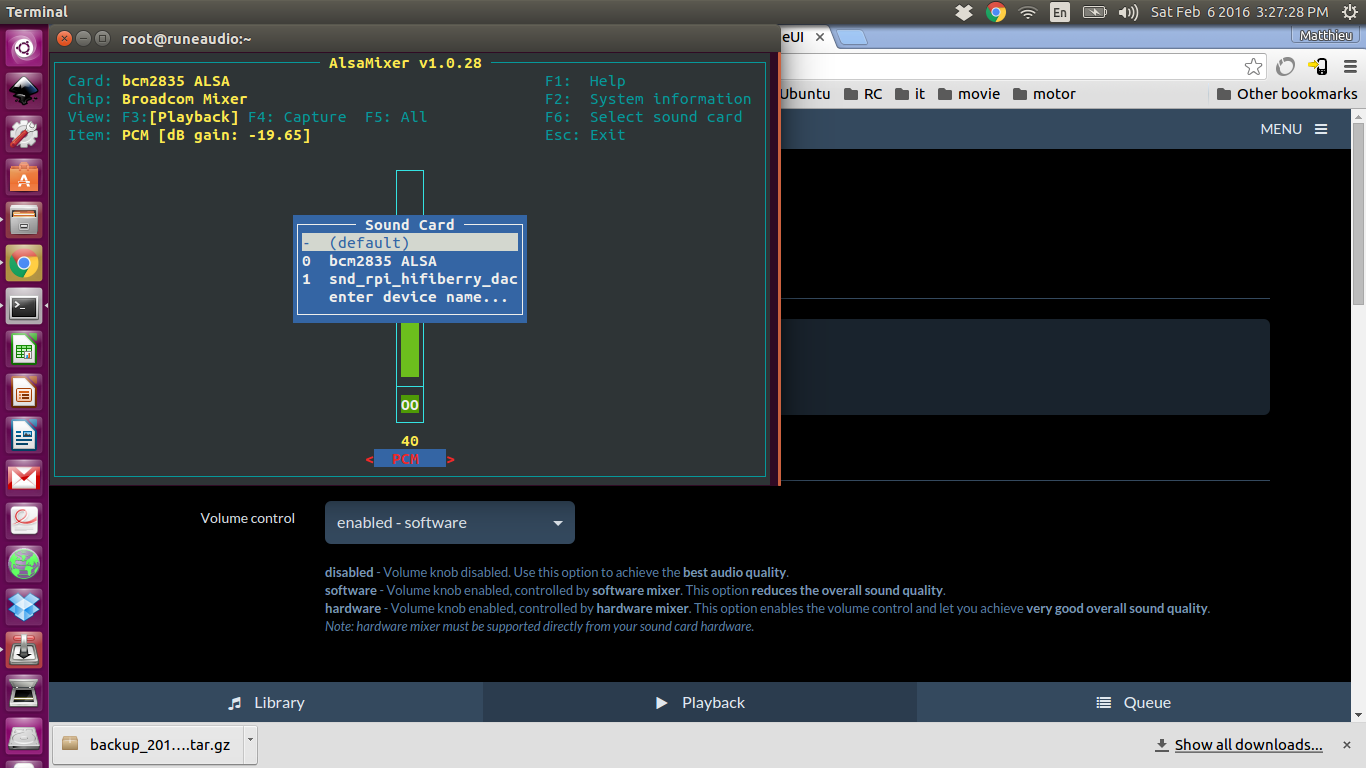Switch to the Library tab
Image resolution: width=1366 pixels, height=768 pixels.
(266, 703)
